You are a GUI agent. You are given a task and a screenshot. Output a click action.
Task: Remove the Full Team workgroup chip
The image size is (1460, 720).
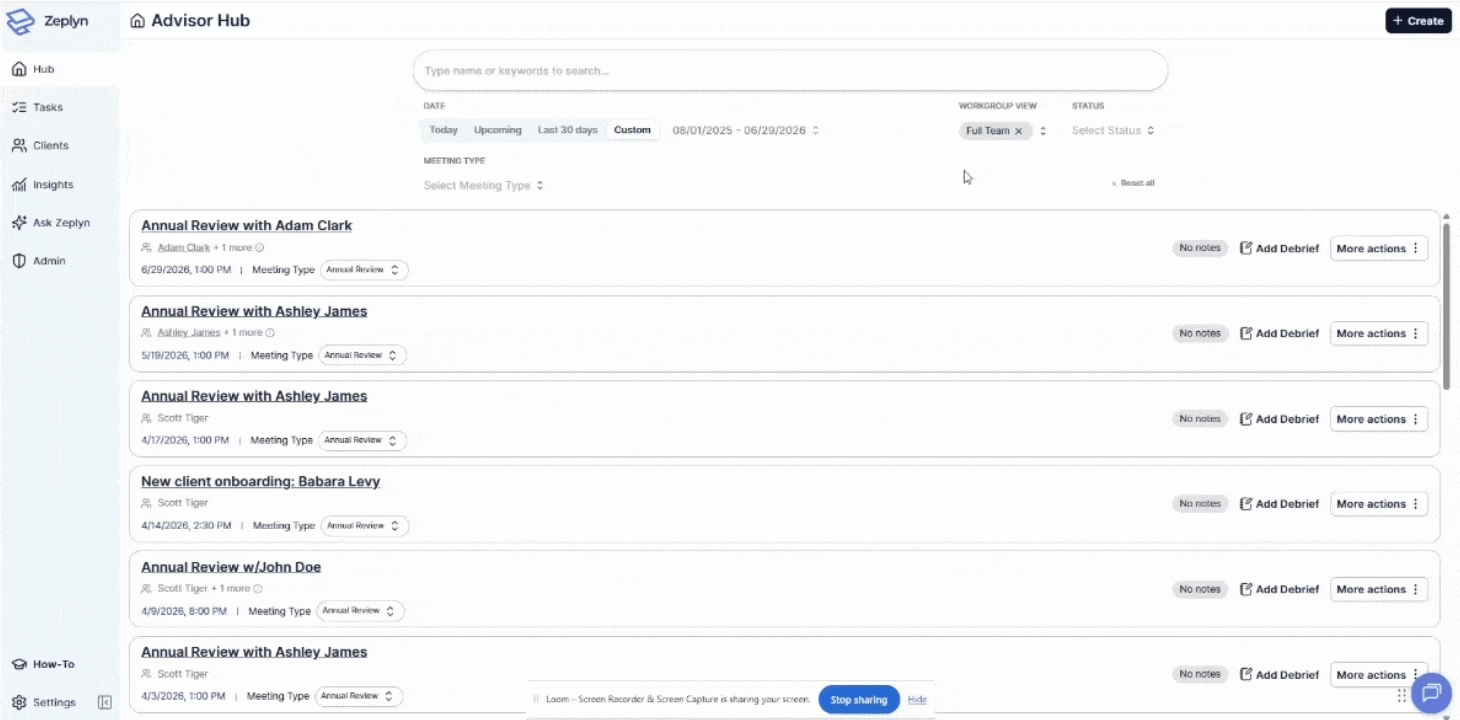[x=1019, y=131]
